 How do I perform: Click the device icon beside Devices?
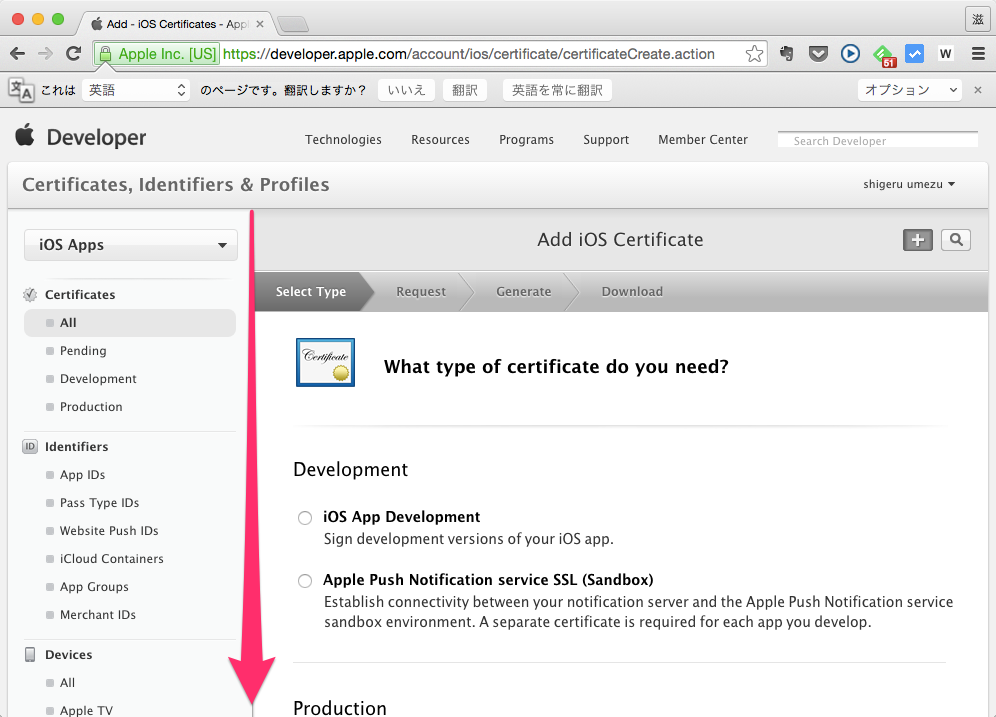point(30,655)
